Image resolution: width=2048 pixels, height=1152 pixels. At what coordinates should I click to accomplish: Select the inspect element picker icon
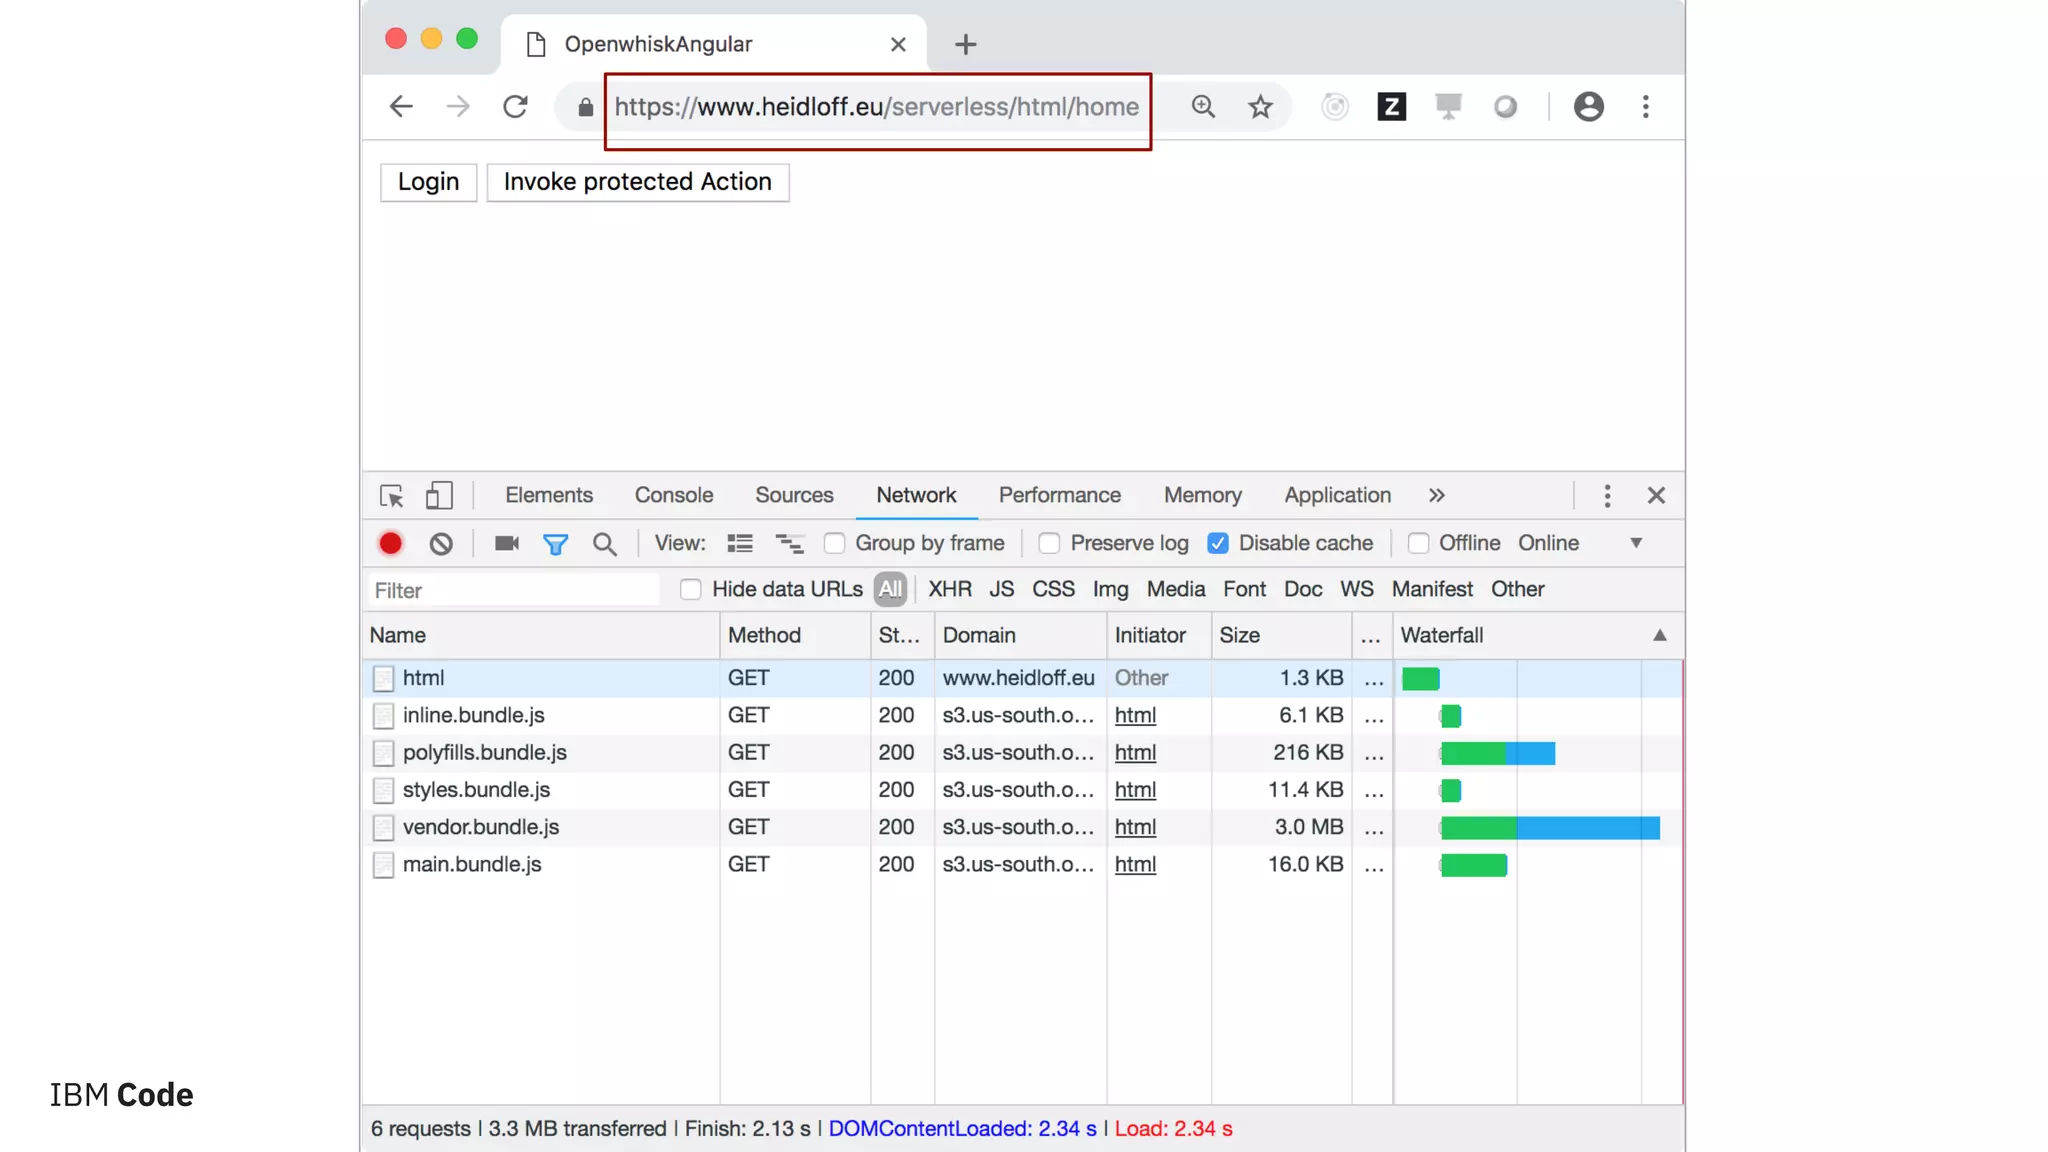point(391,495)
